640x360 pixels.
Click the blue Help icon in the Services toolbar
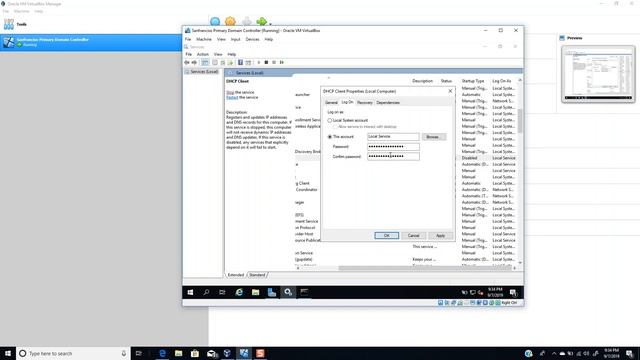click(240, 62)
